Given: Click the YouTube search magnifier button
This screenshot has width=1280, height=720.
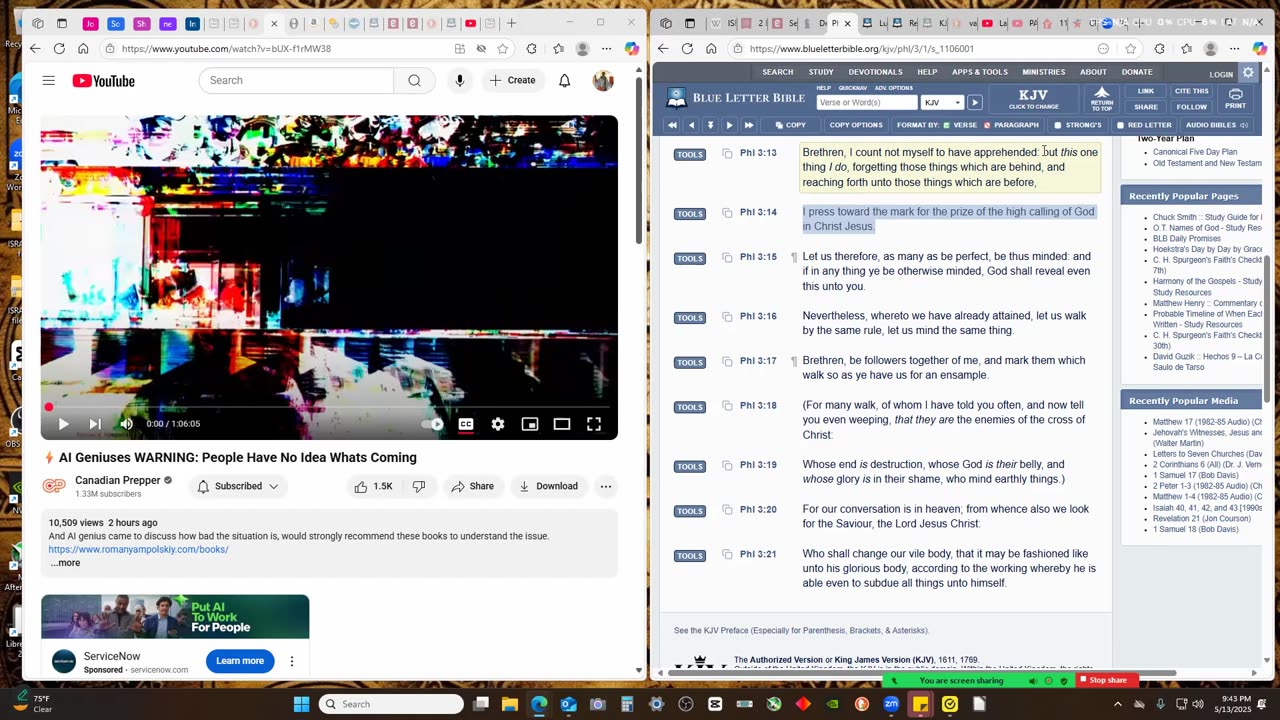Looking at the screenshot, I should pyautogui.click(x=414, y=80).
